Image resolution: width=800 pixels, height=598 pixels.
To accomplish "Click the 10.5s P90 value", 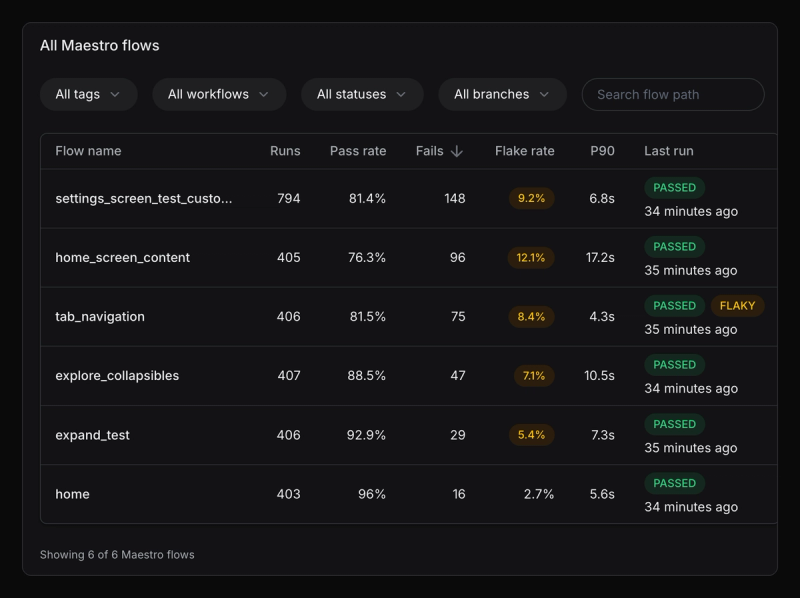I will click(x=599, y=376).
